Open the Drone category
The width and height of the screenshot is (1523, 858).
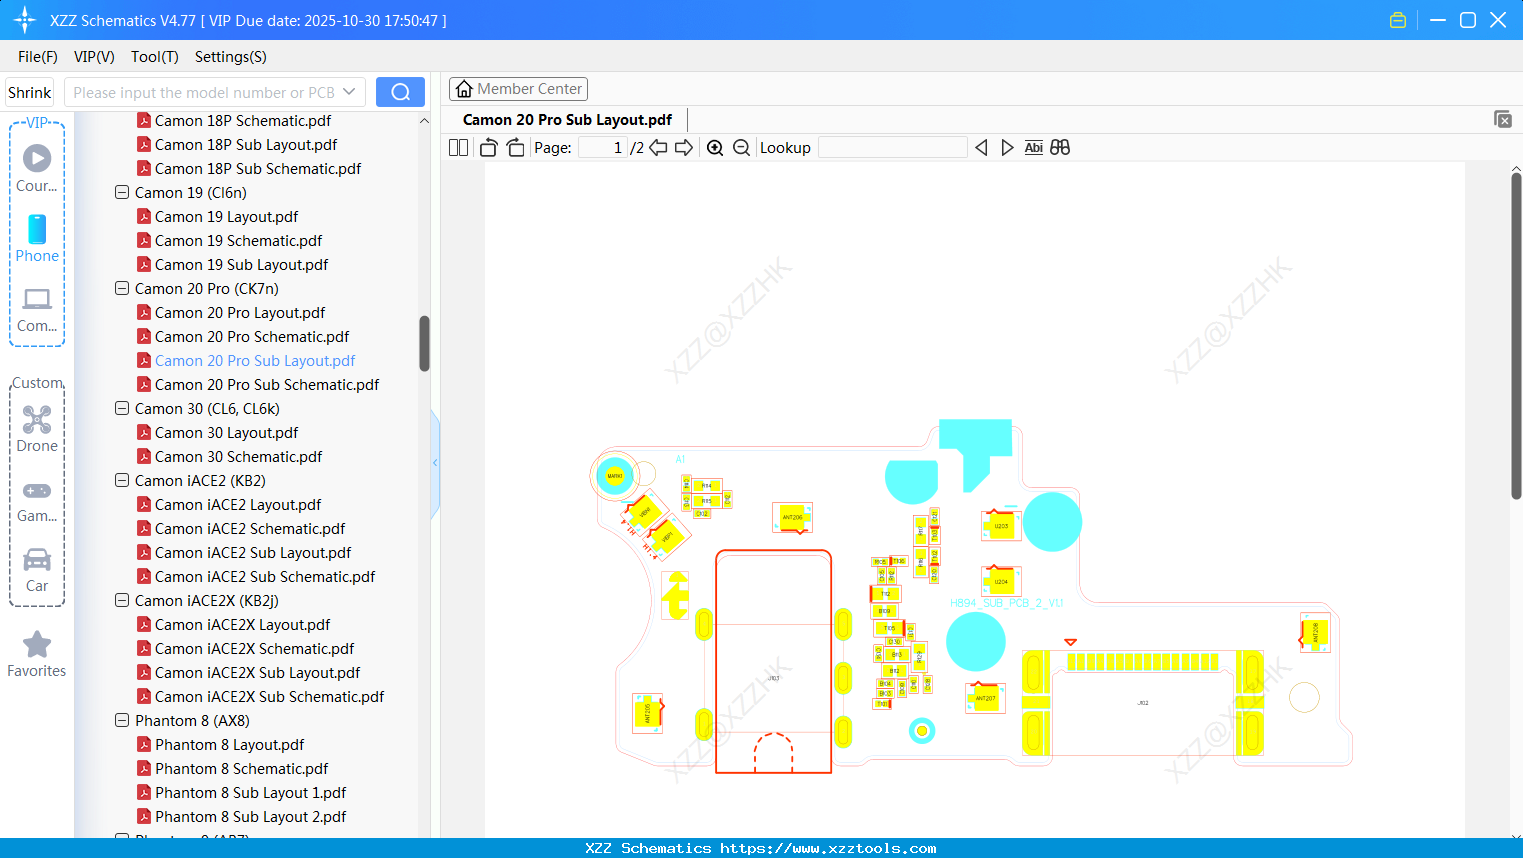[x=37, y=429]
